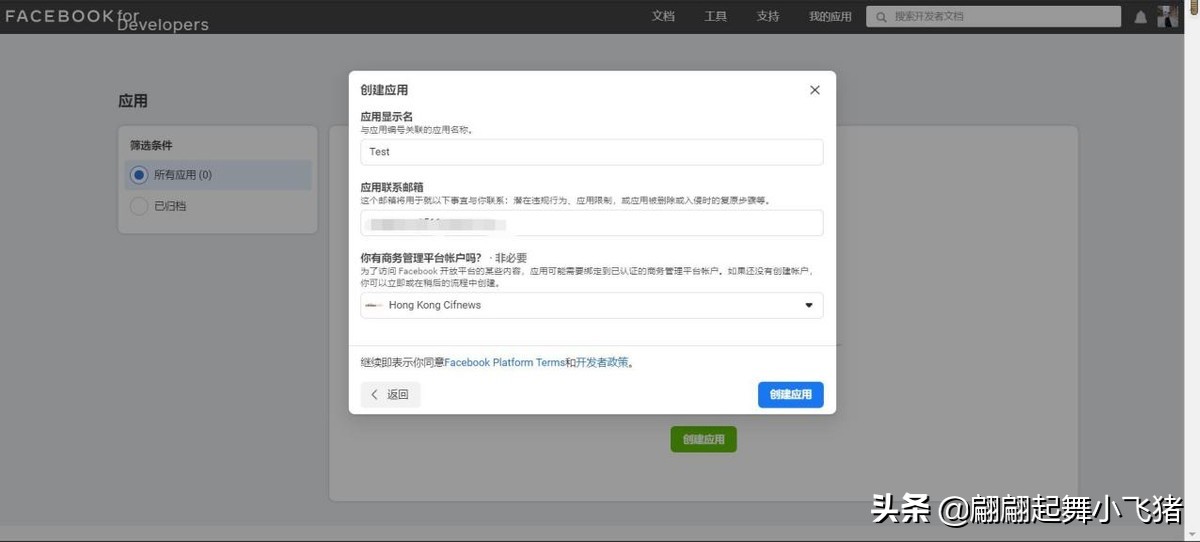Image resolution: width=1200 pixels, height=542 pixels.
Task: Focus the 应用显示名 field with Test
Action: 592,152
